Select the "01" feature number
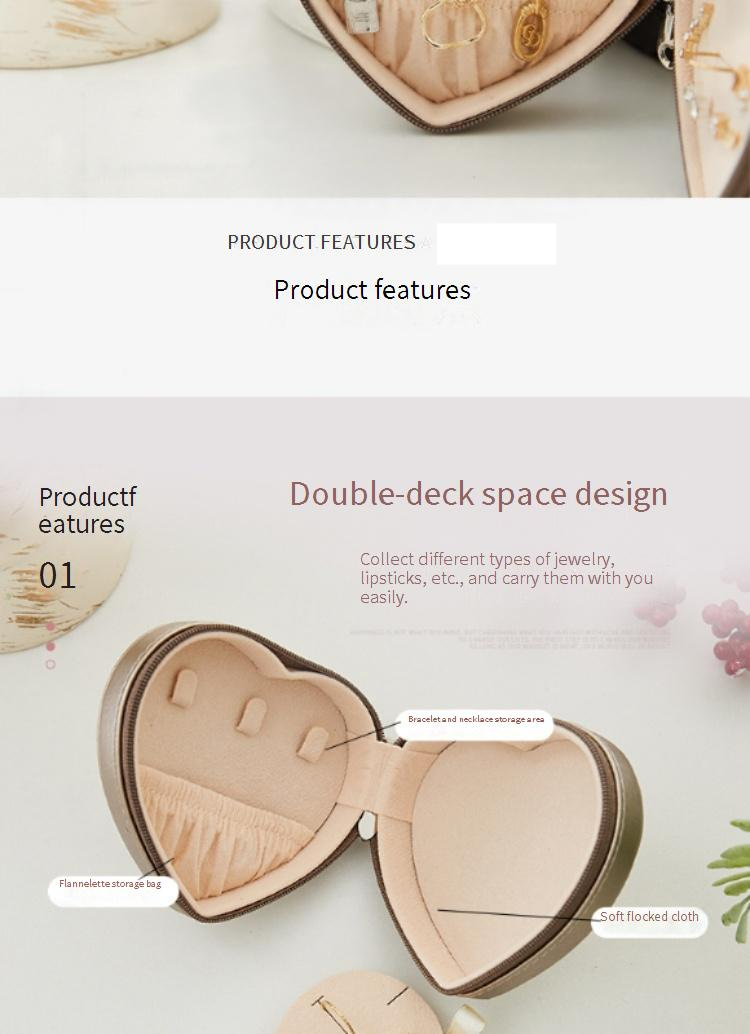The image size is (750, 1034). coord(57,576)
